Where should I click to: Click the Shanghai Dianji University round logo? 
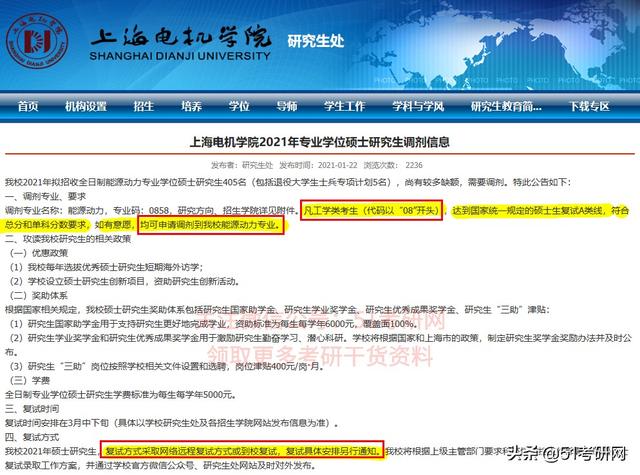pyautogui.click(x=37, y=41)
